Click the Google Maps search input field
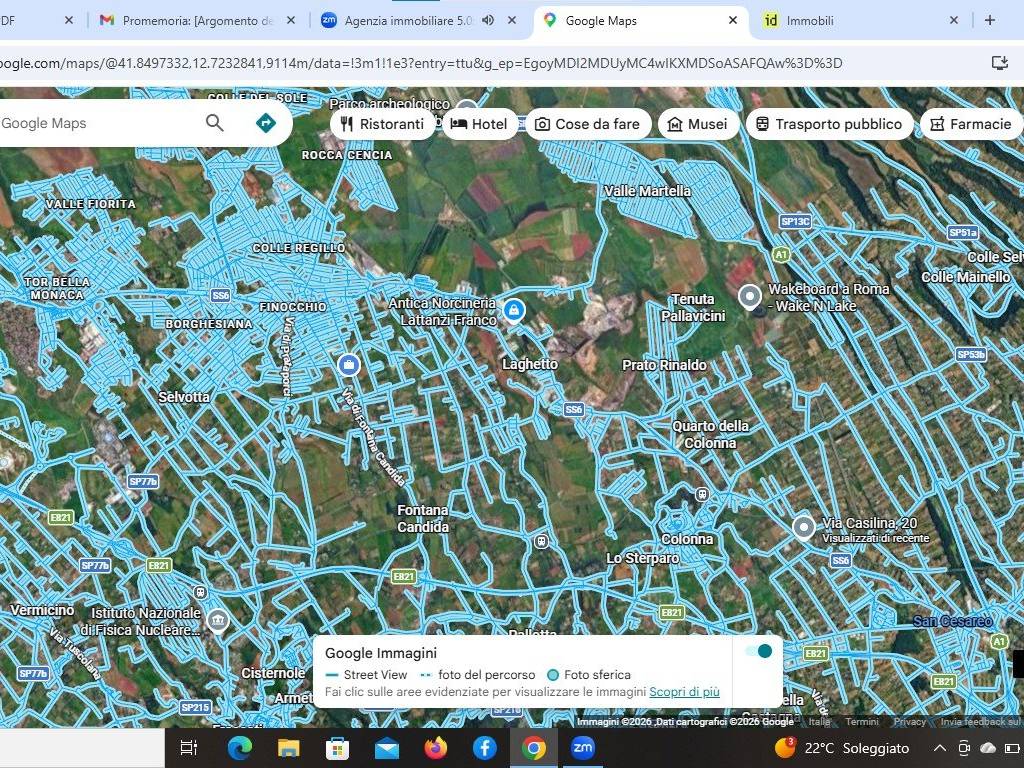This screenshot has height=768, width=1024. [x=98, y=123]
